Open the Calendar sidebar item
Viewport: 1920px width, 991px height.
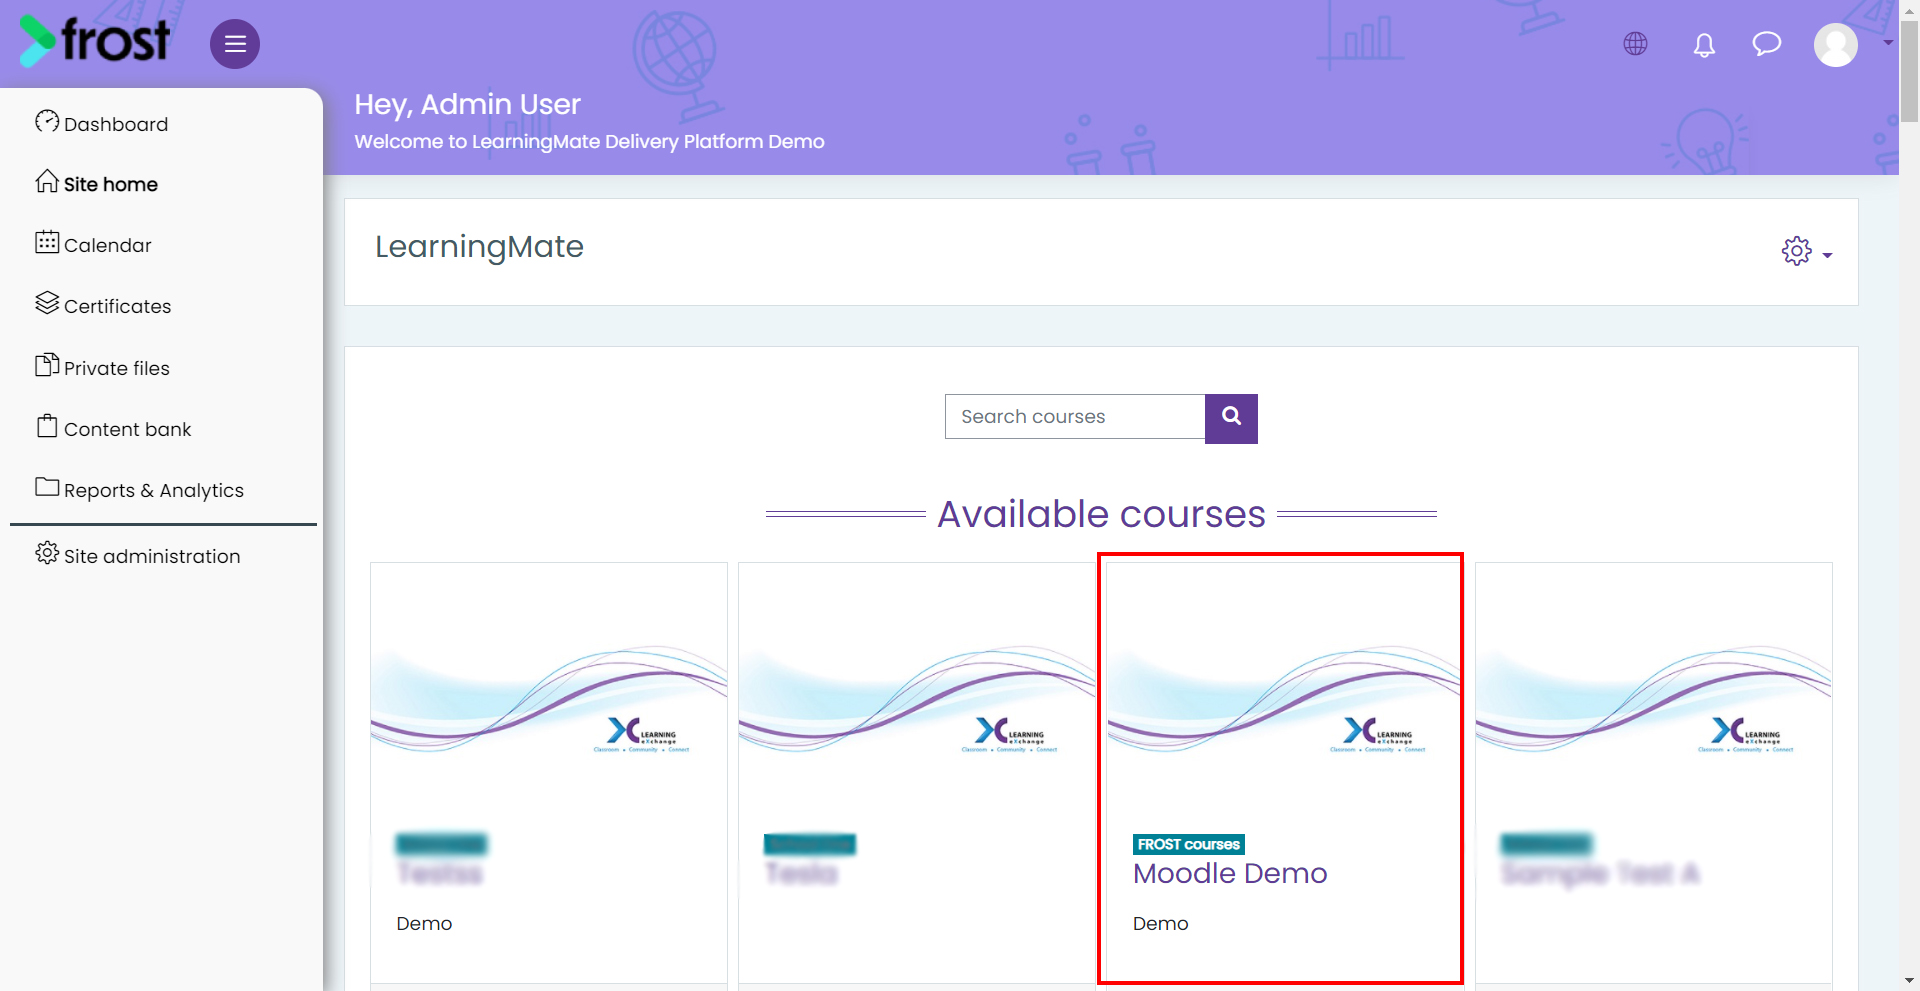click(94, 244)
